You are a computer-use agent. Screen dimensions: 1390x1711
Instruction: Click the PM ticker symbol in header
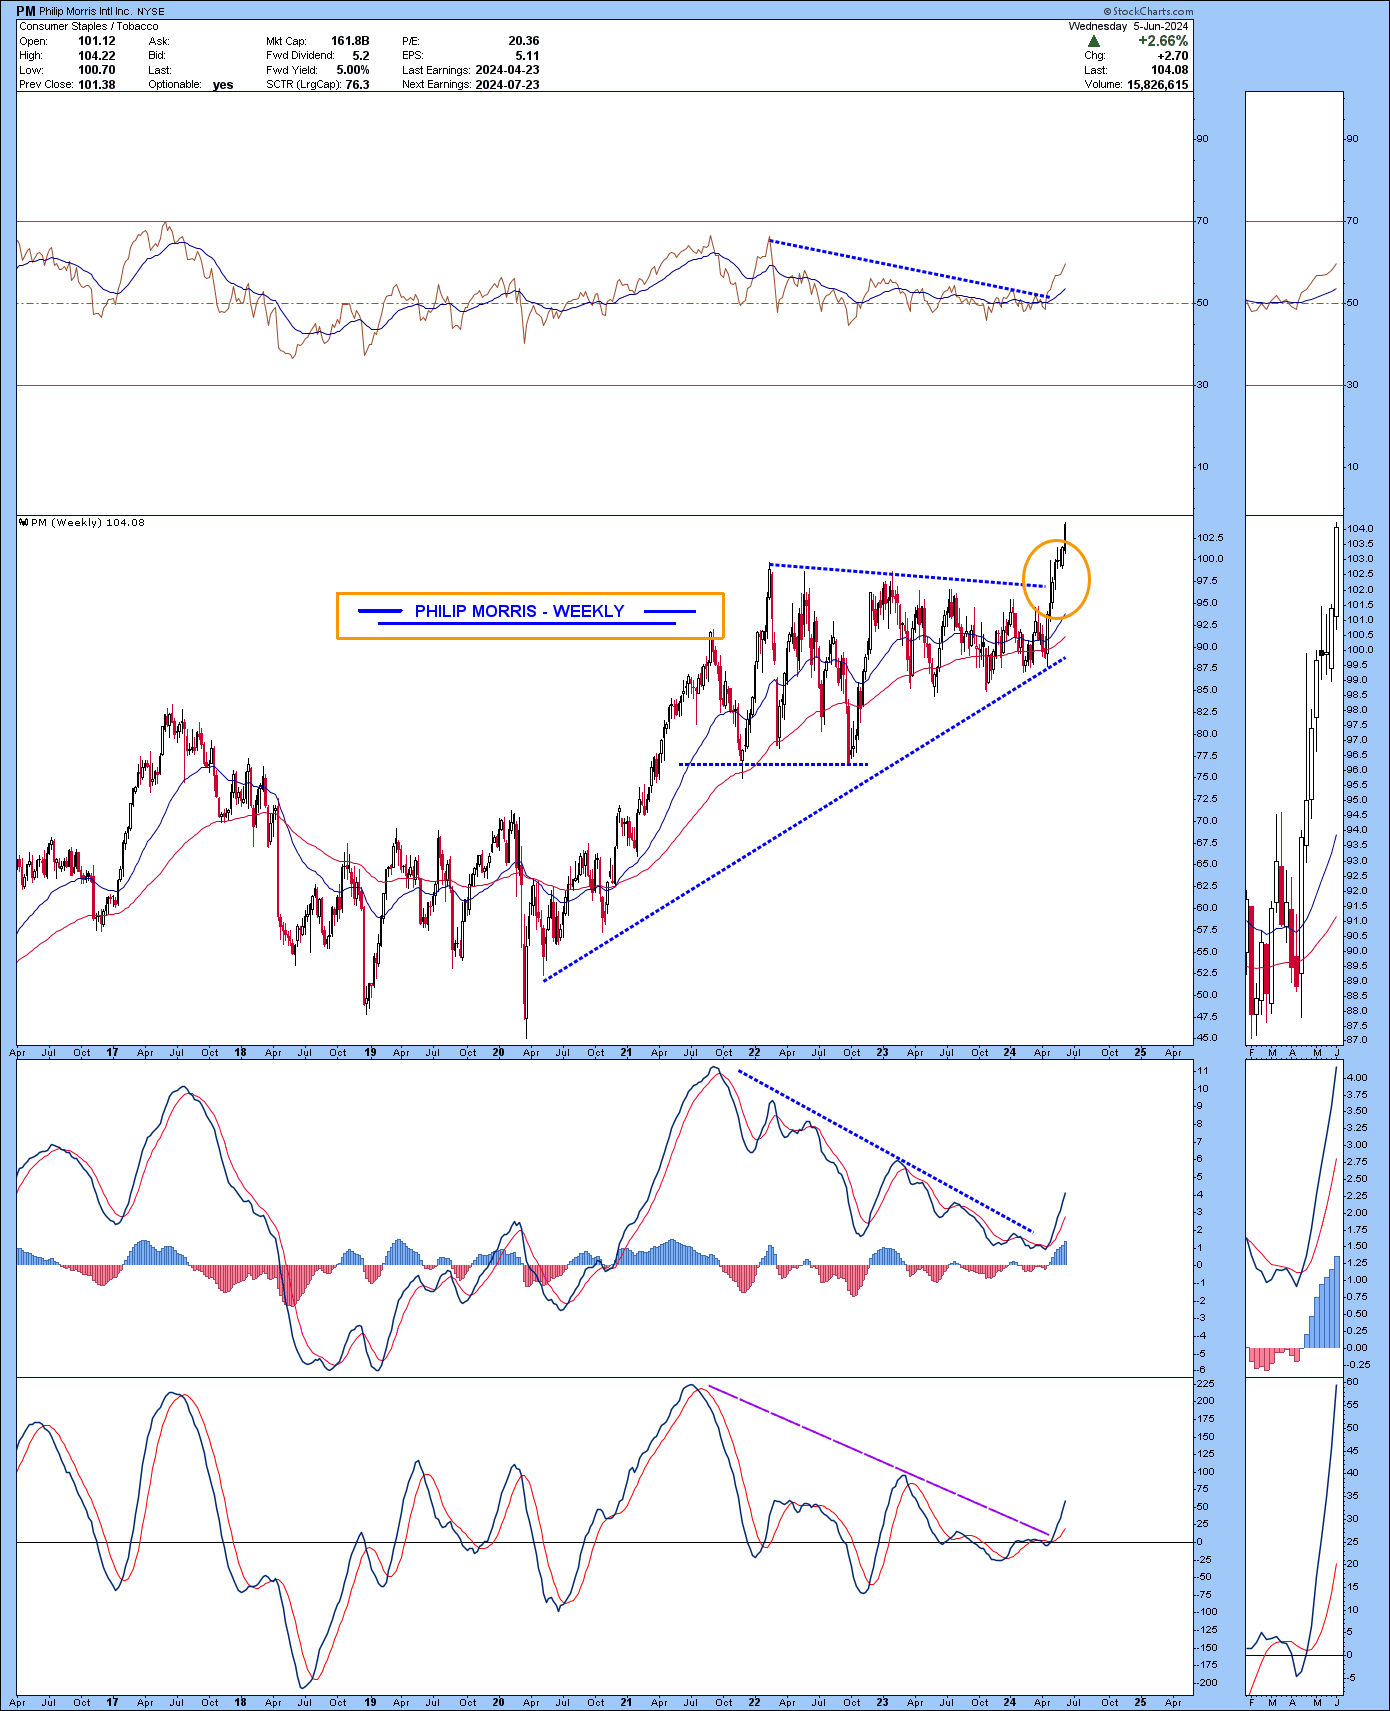pyautogui.click(x=26, y=11)
